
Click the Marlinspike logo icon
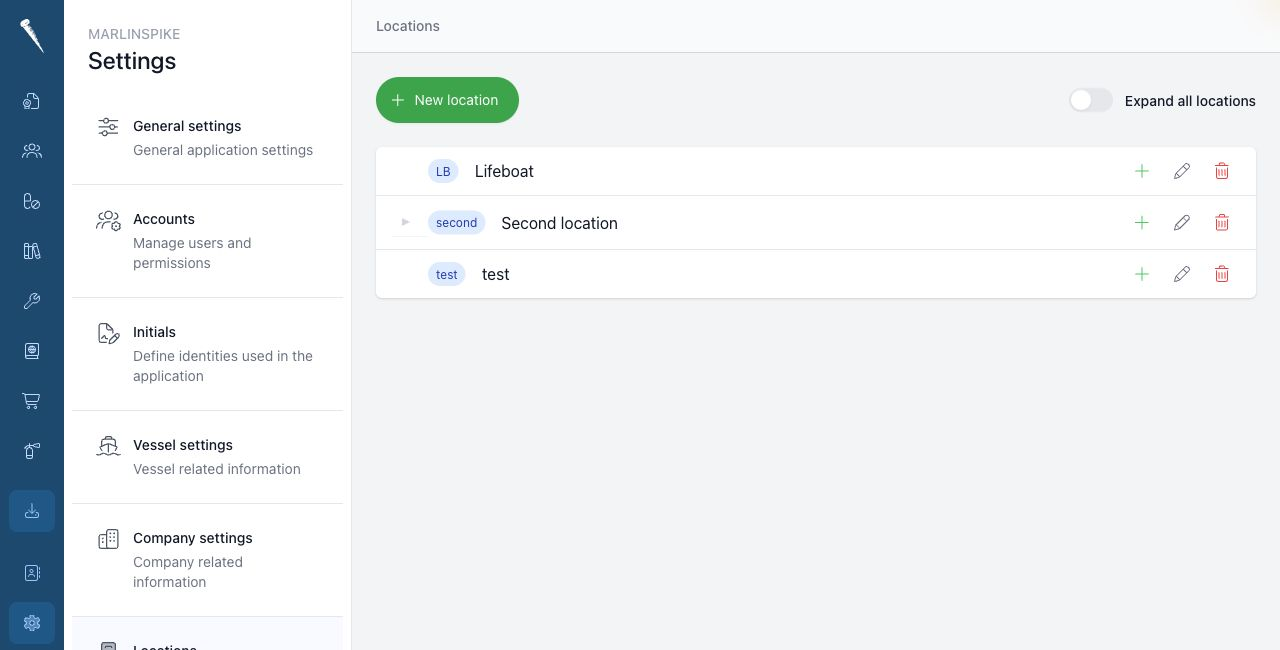click(32, 36)
